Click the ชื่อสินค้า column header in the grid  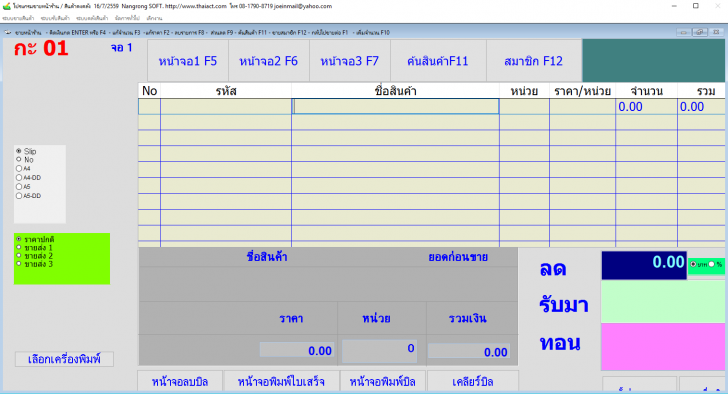click(396, 91)
